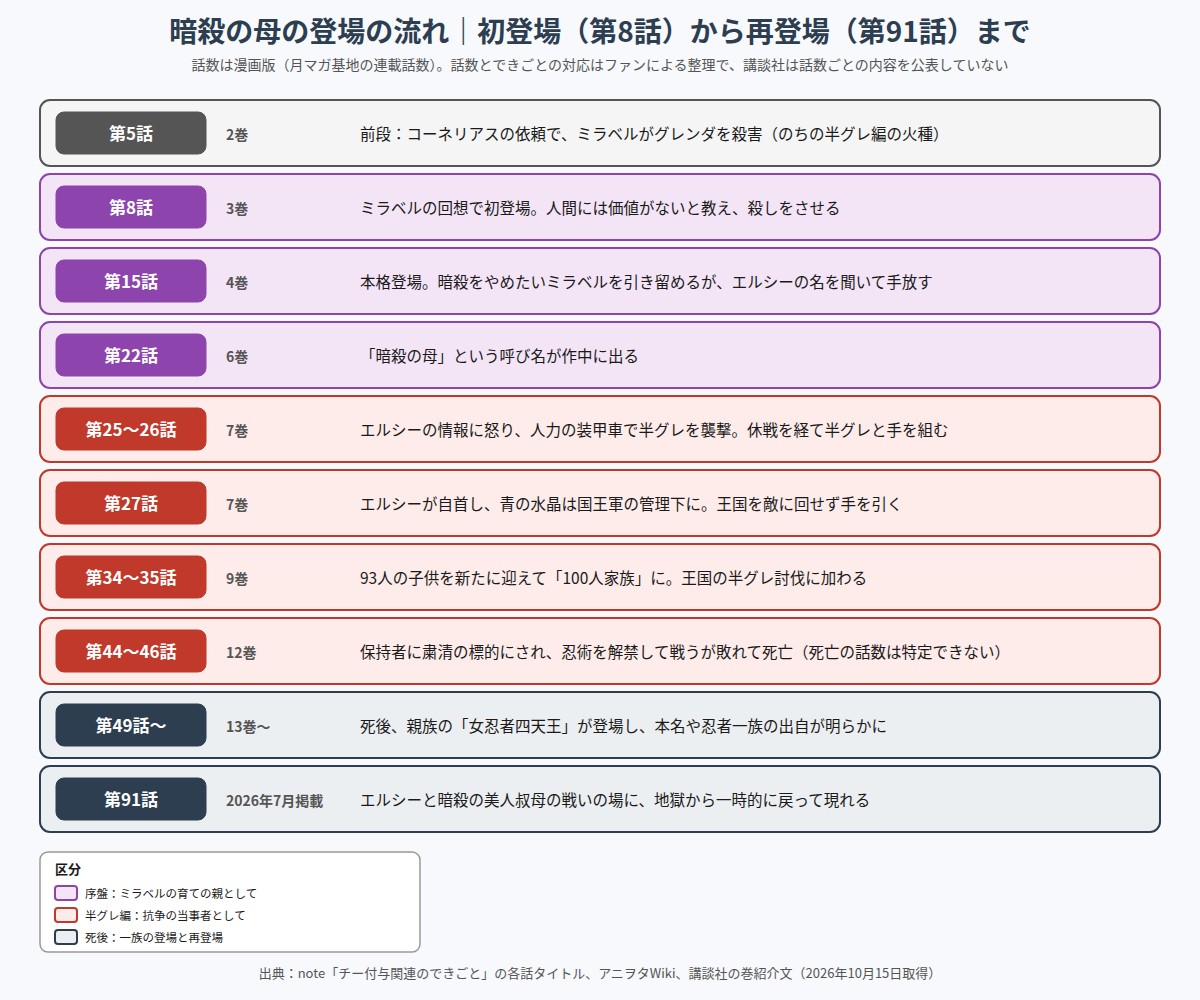Click legend label 序盤：ミラベルの育ての親として
Viewport: 1200px width, 1000px height.
[x=171, y=893]
